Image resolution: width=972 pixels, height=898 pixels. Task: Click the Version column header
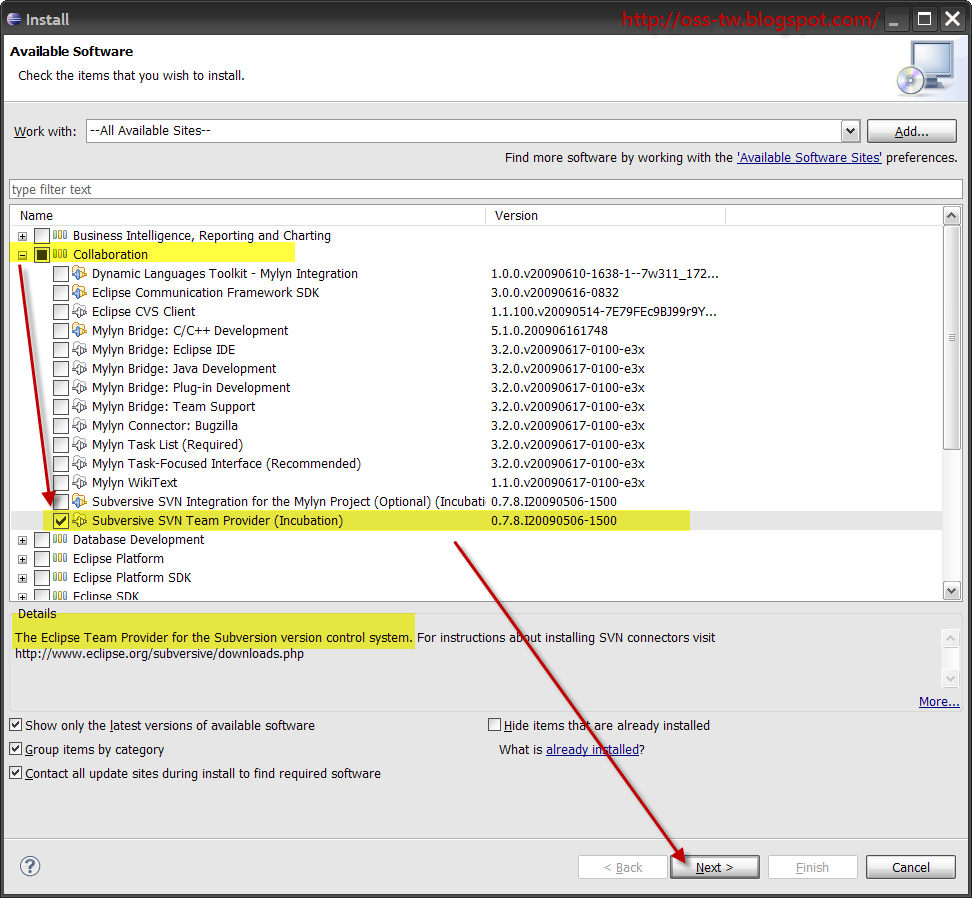click(x=605, y=216)
